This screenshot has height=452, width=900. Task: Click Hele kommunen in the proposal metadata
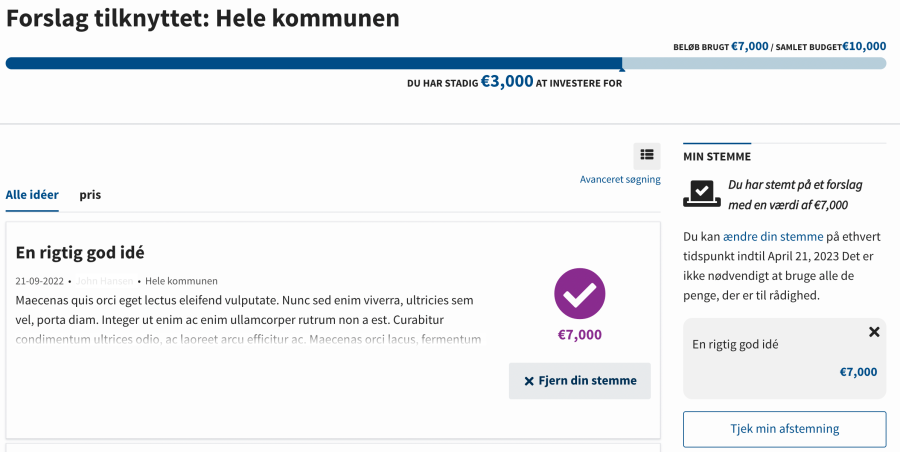(181, 281)
